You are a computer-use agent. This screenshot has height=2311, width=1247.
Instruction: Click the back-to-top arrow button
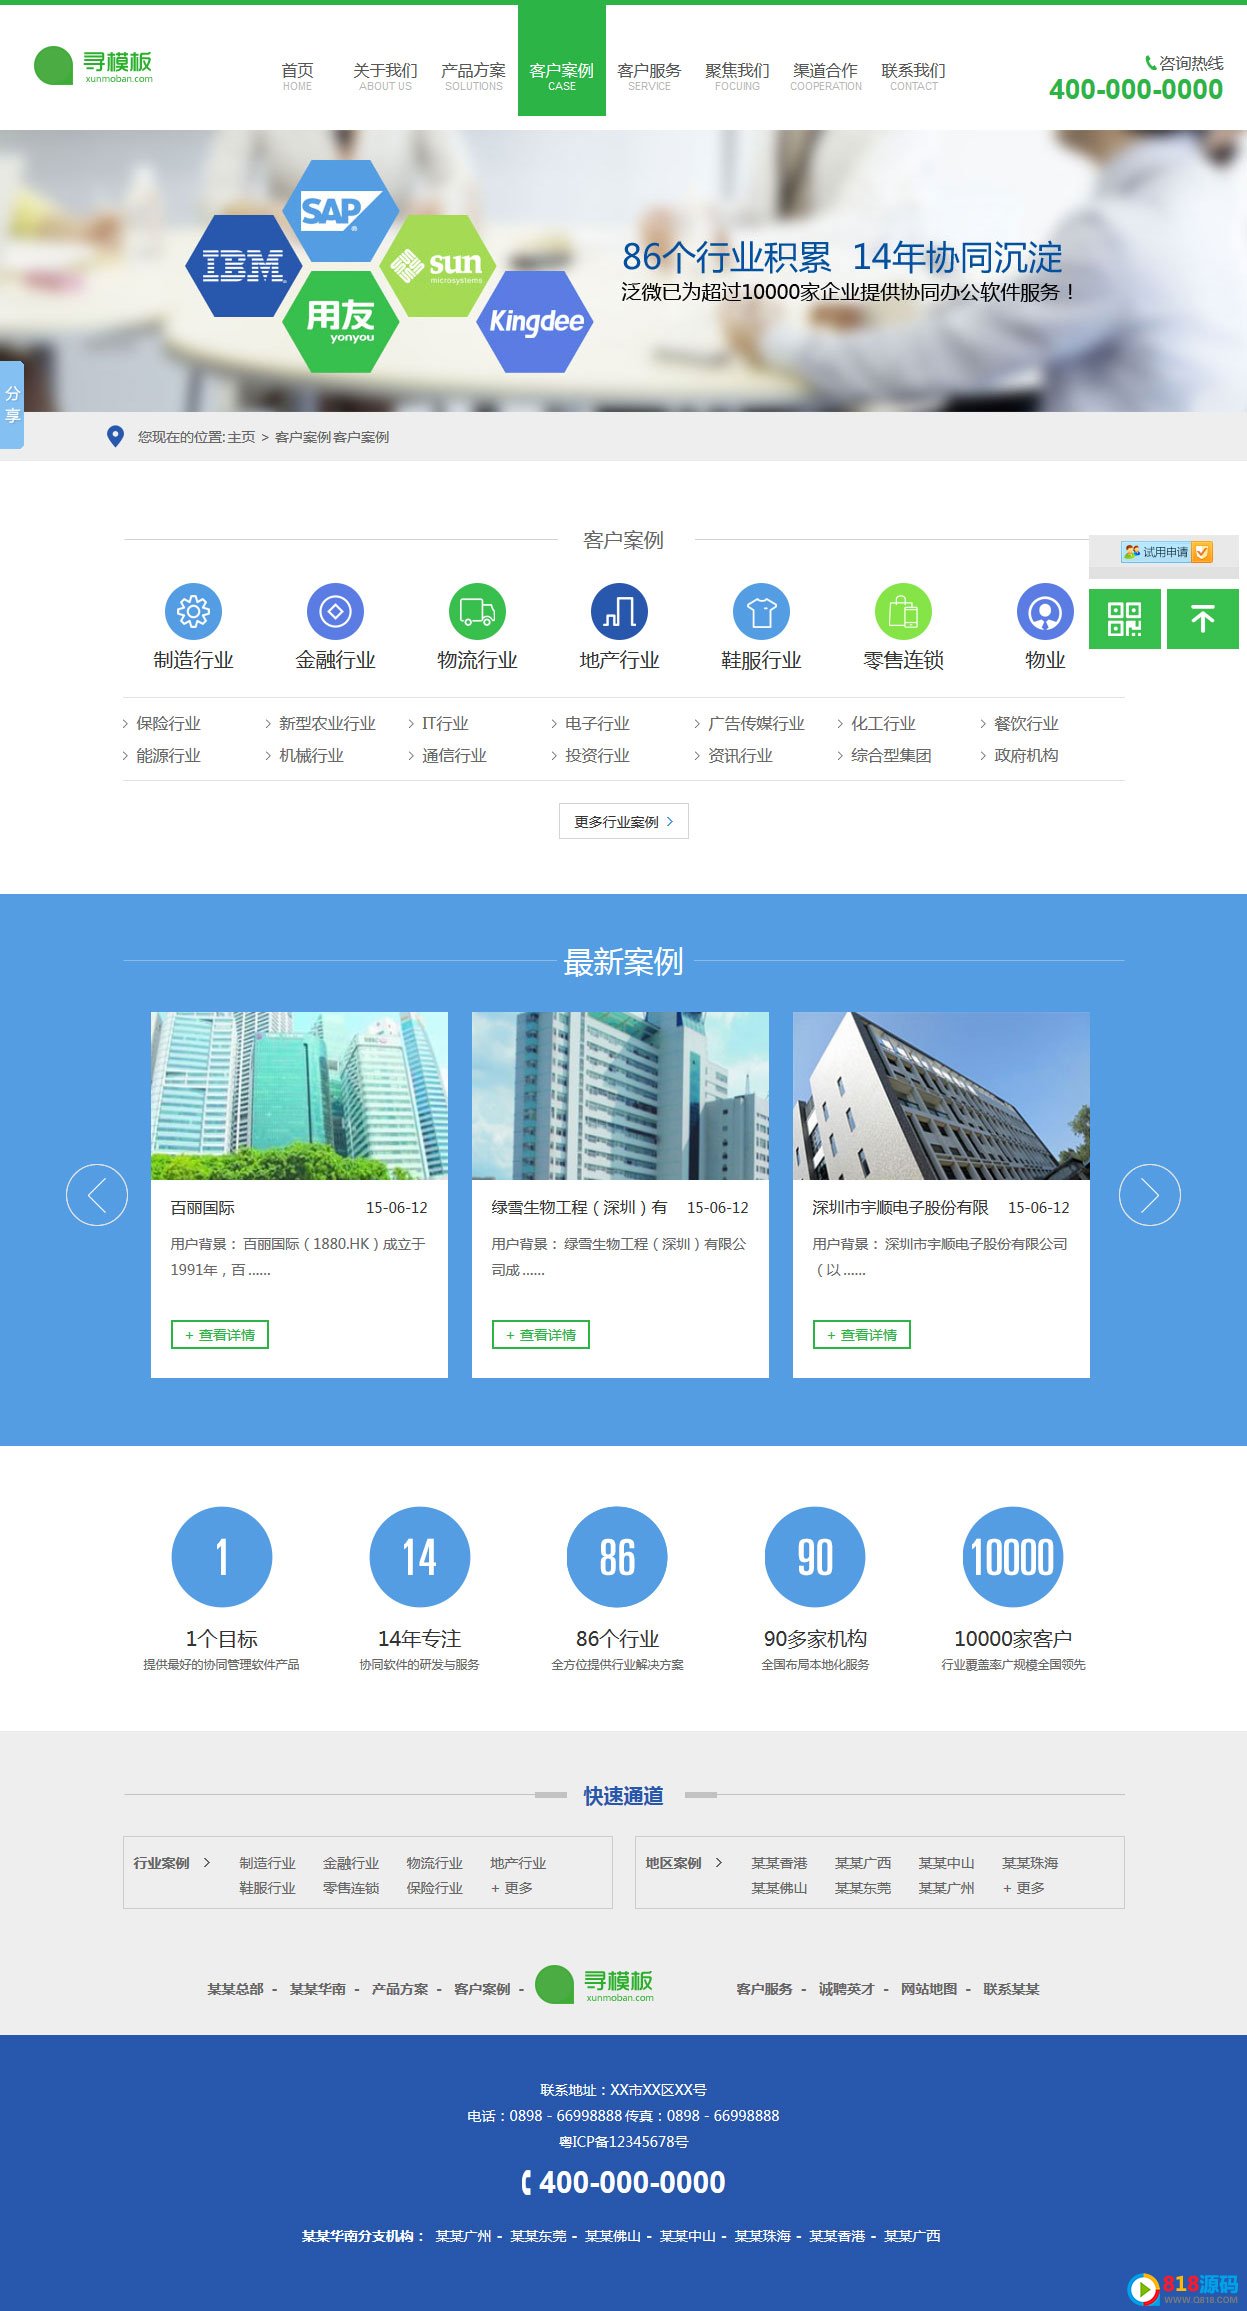pyautogui.click(x=1203, y=619)
